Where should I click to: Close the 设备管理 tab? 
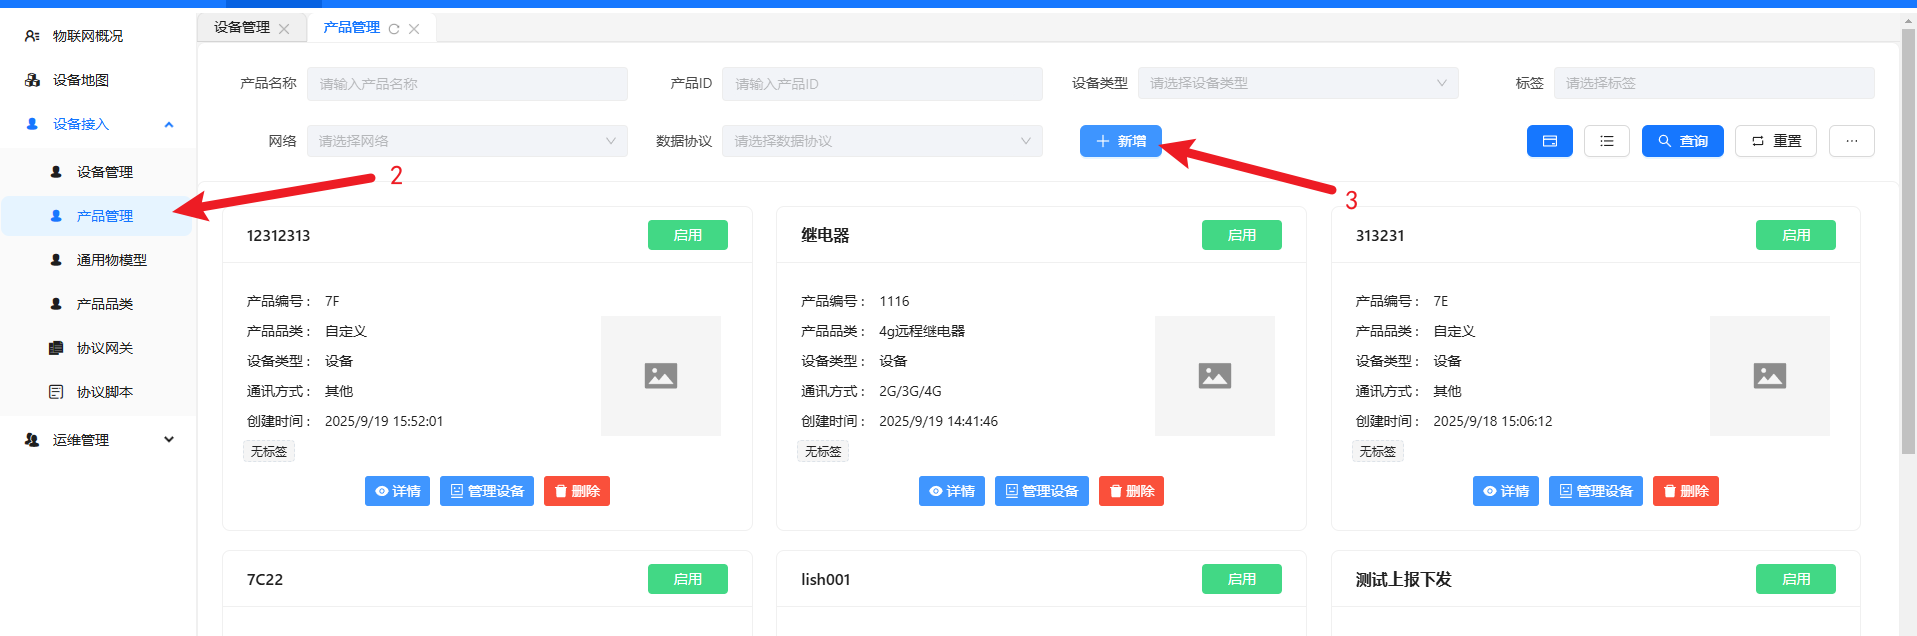click(284, 29)
